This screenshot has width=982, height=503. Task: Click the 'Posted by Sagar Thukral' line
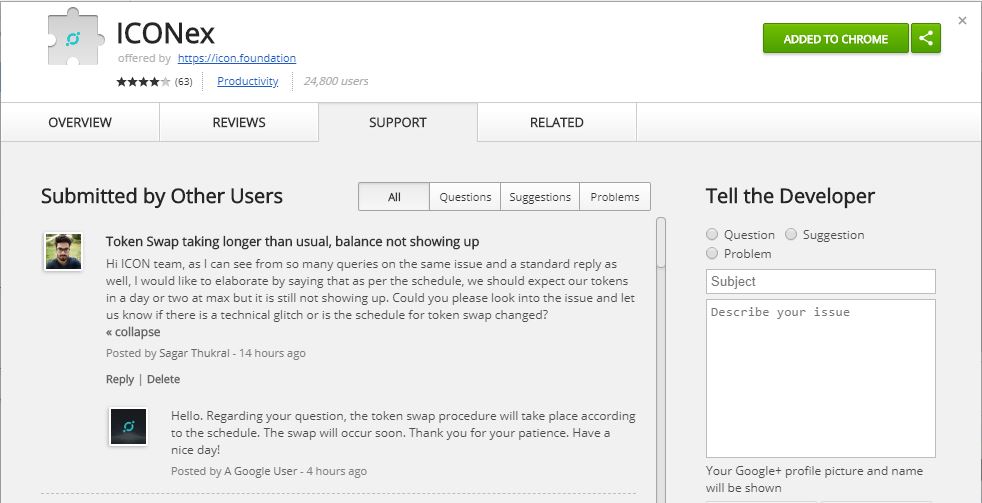tap(205, 353)
